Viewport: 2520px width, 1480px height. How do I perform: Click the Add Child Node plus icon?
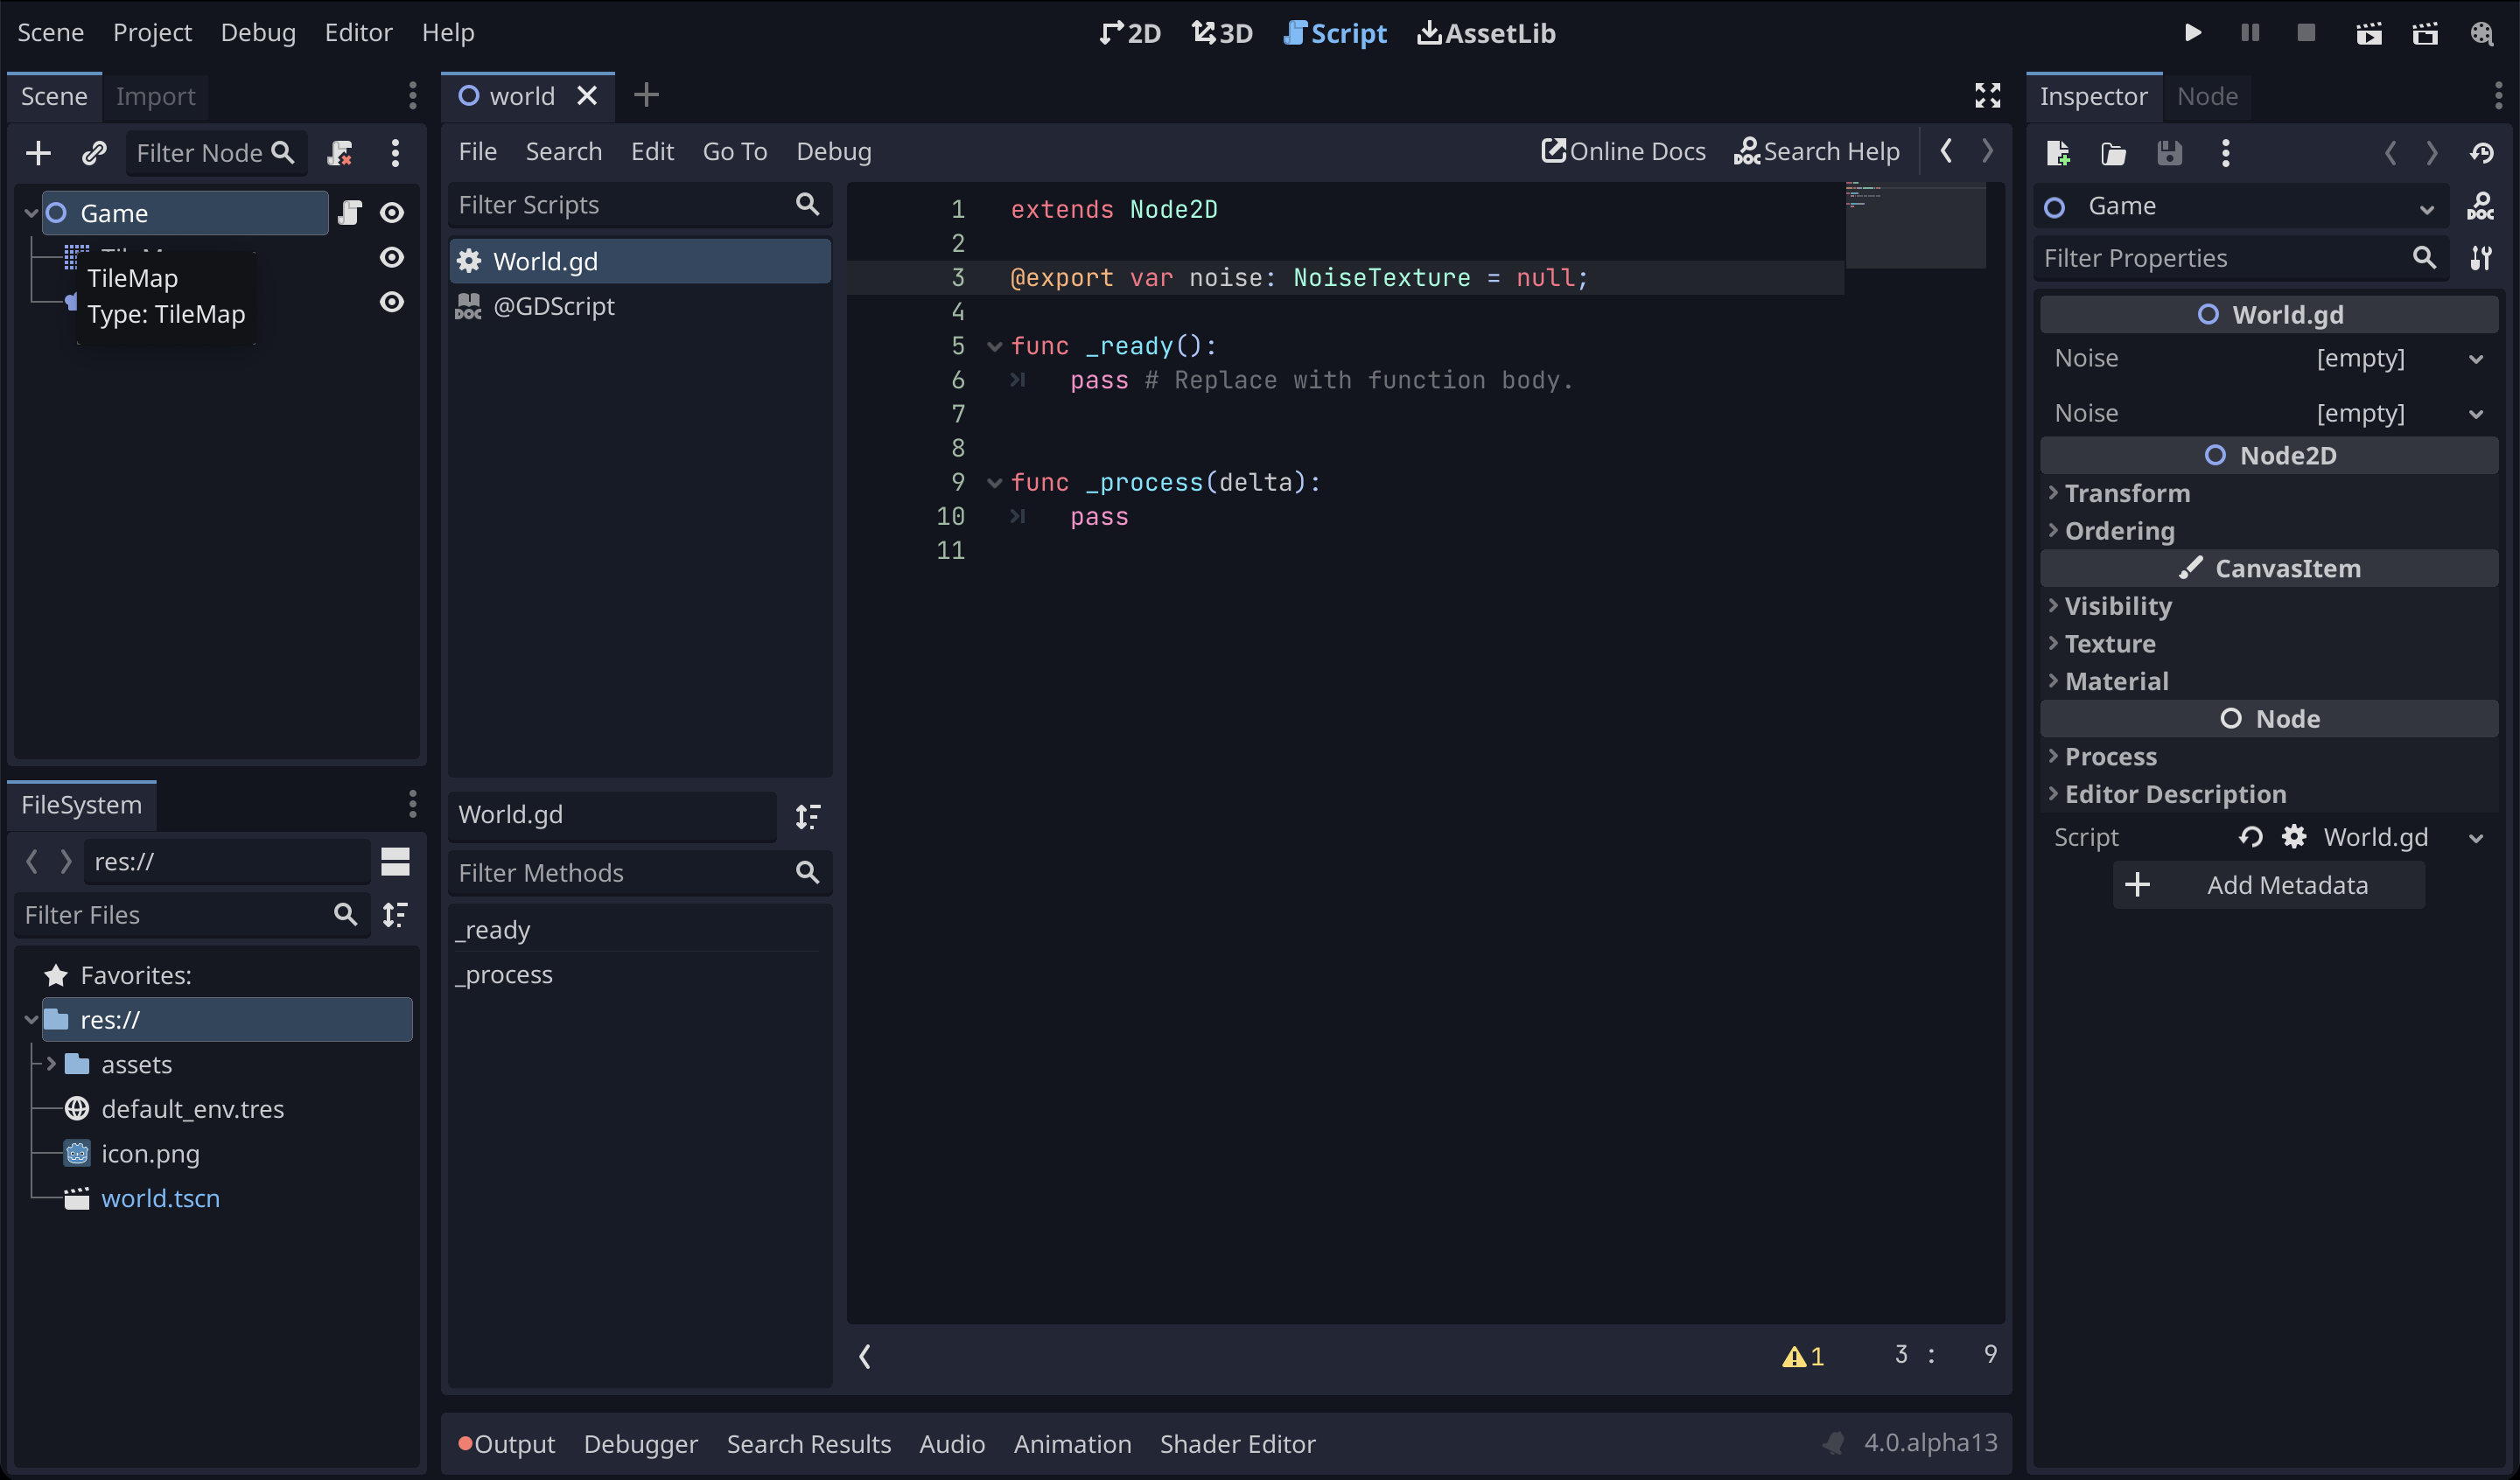38,153
